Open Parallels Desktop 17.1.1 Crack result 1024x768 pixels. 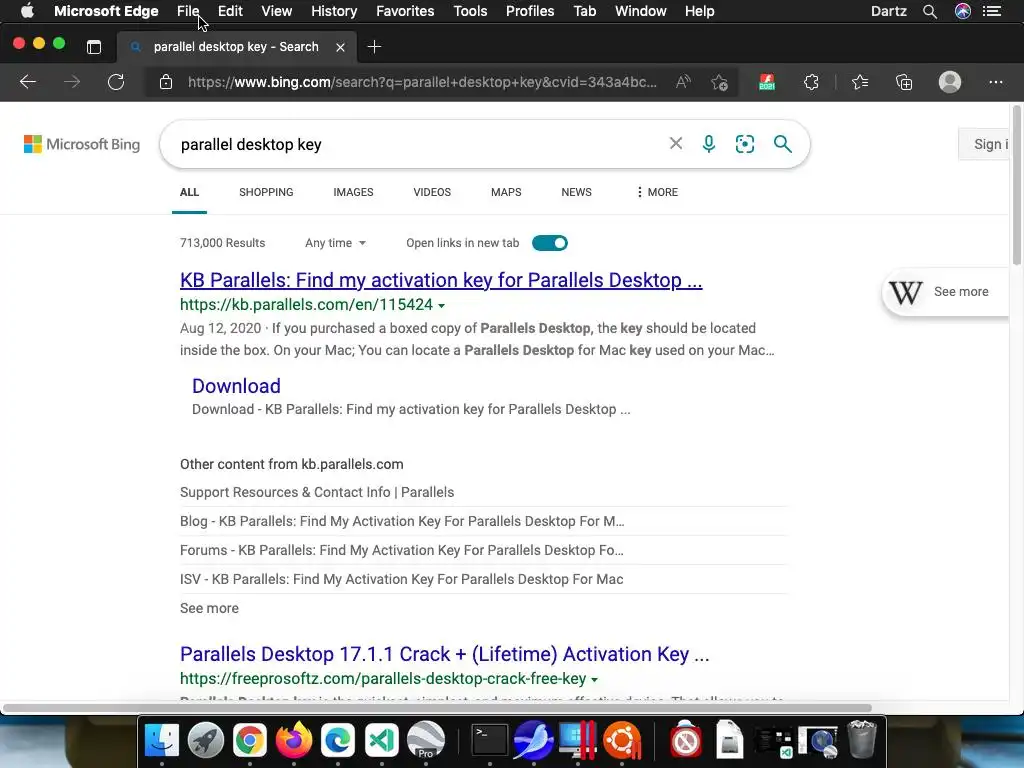click(444, 654)
